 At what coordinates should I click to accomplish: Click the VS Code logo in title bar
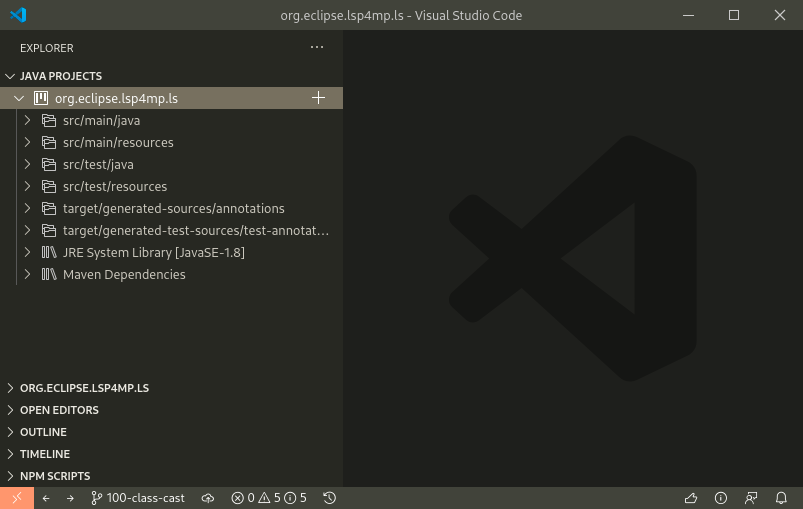18,15
